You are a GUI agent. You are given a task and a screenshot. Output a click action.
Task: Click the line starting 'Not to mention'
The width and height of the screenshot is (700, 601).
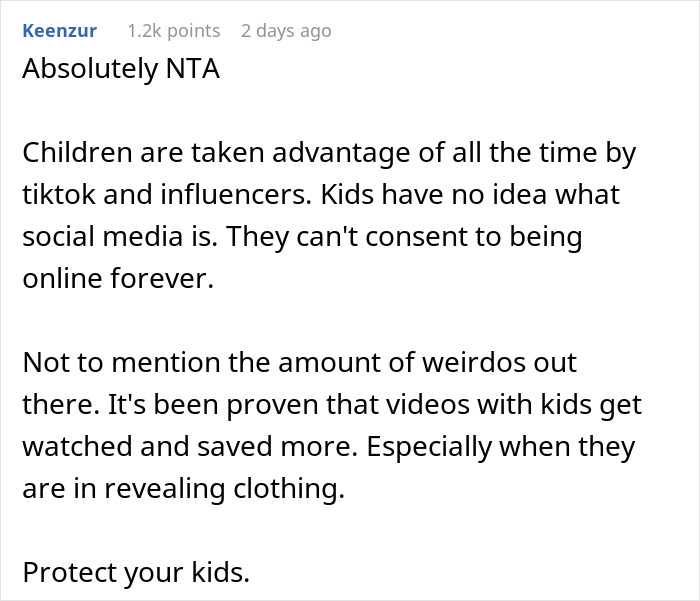tap(300, 362)
